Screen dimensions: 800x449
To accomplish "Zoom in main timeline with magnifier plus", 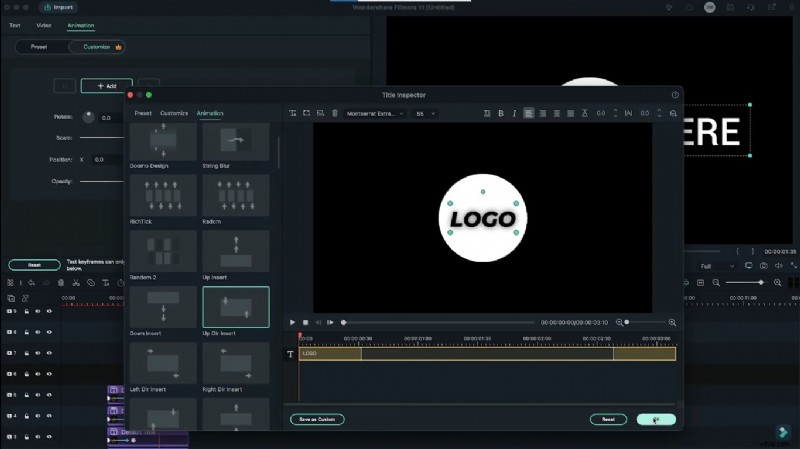I will pyautogui.click(x=778, y=283).
